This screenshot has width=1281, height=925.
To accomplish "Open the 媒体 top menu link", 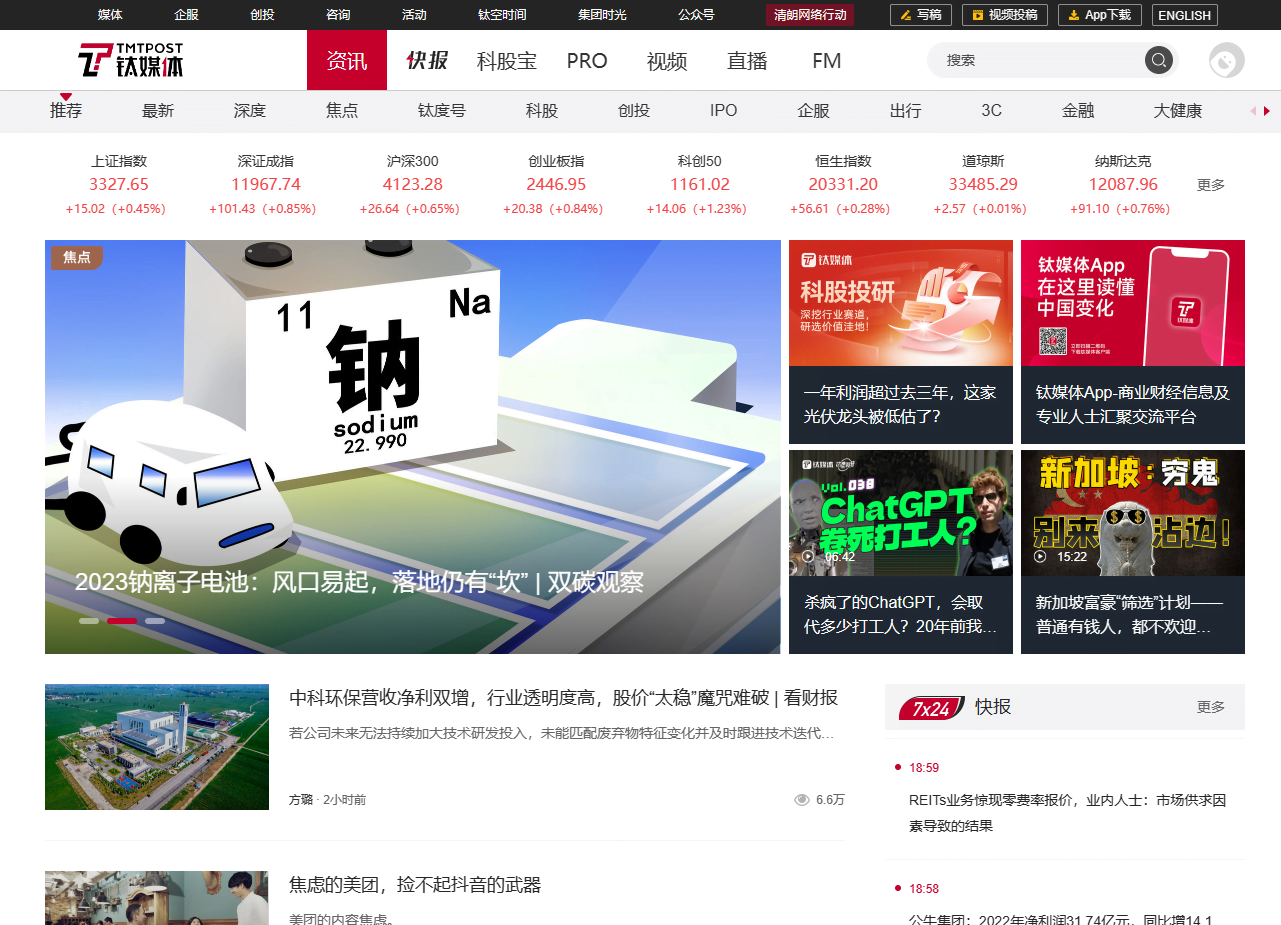I will pos(110,15).
